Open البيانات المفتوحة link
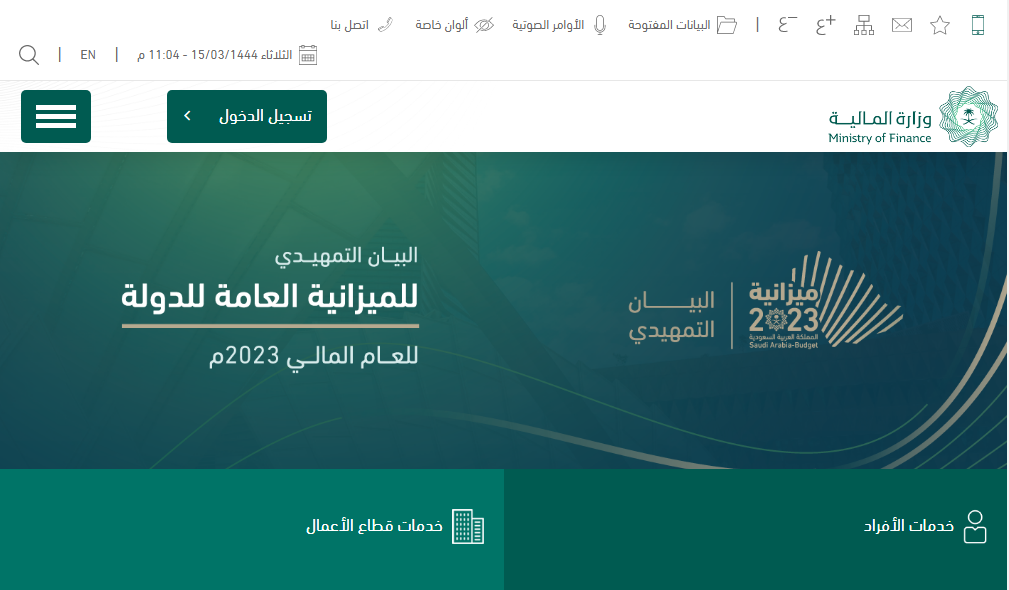Viewport: 1009px width, 590px height. point(669,25)
